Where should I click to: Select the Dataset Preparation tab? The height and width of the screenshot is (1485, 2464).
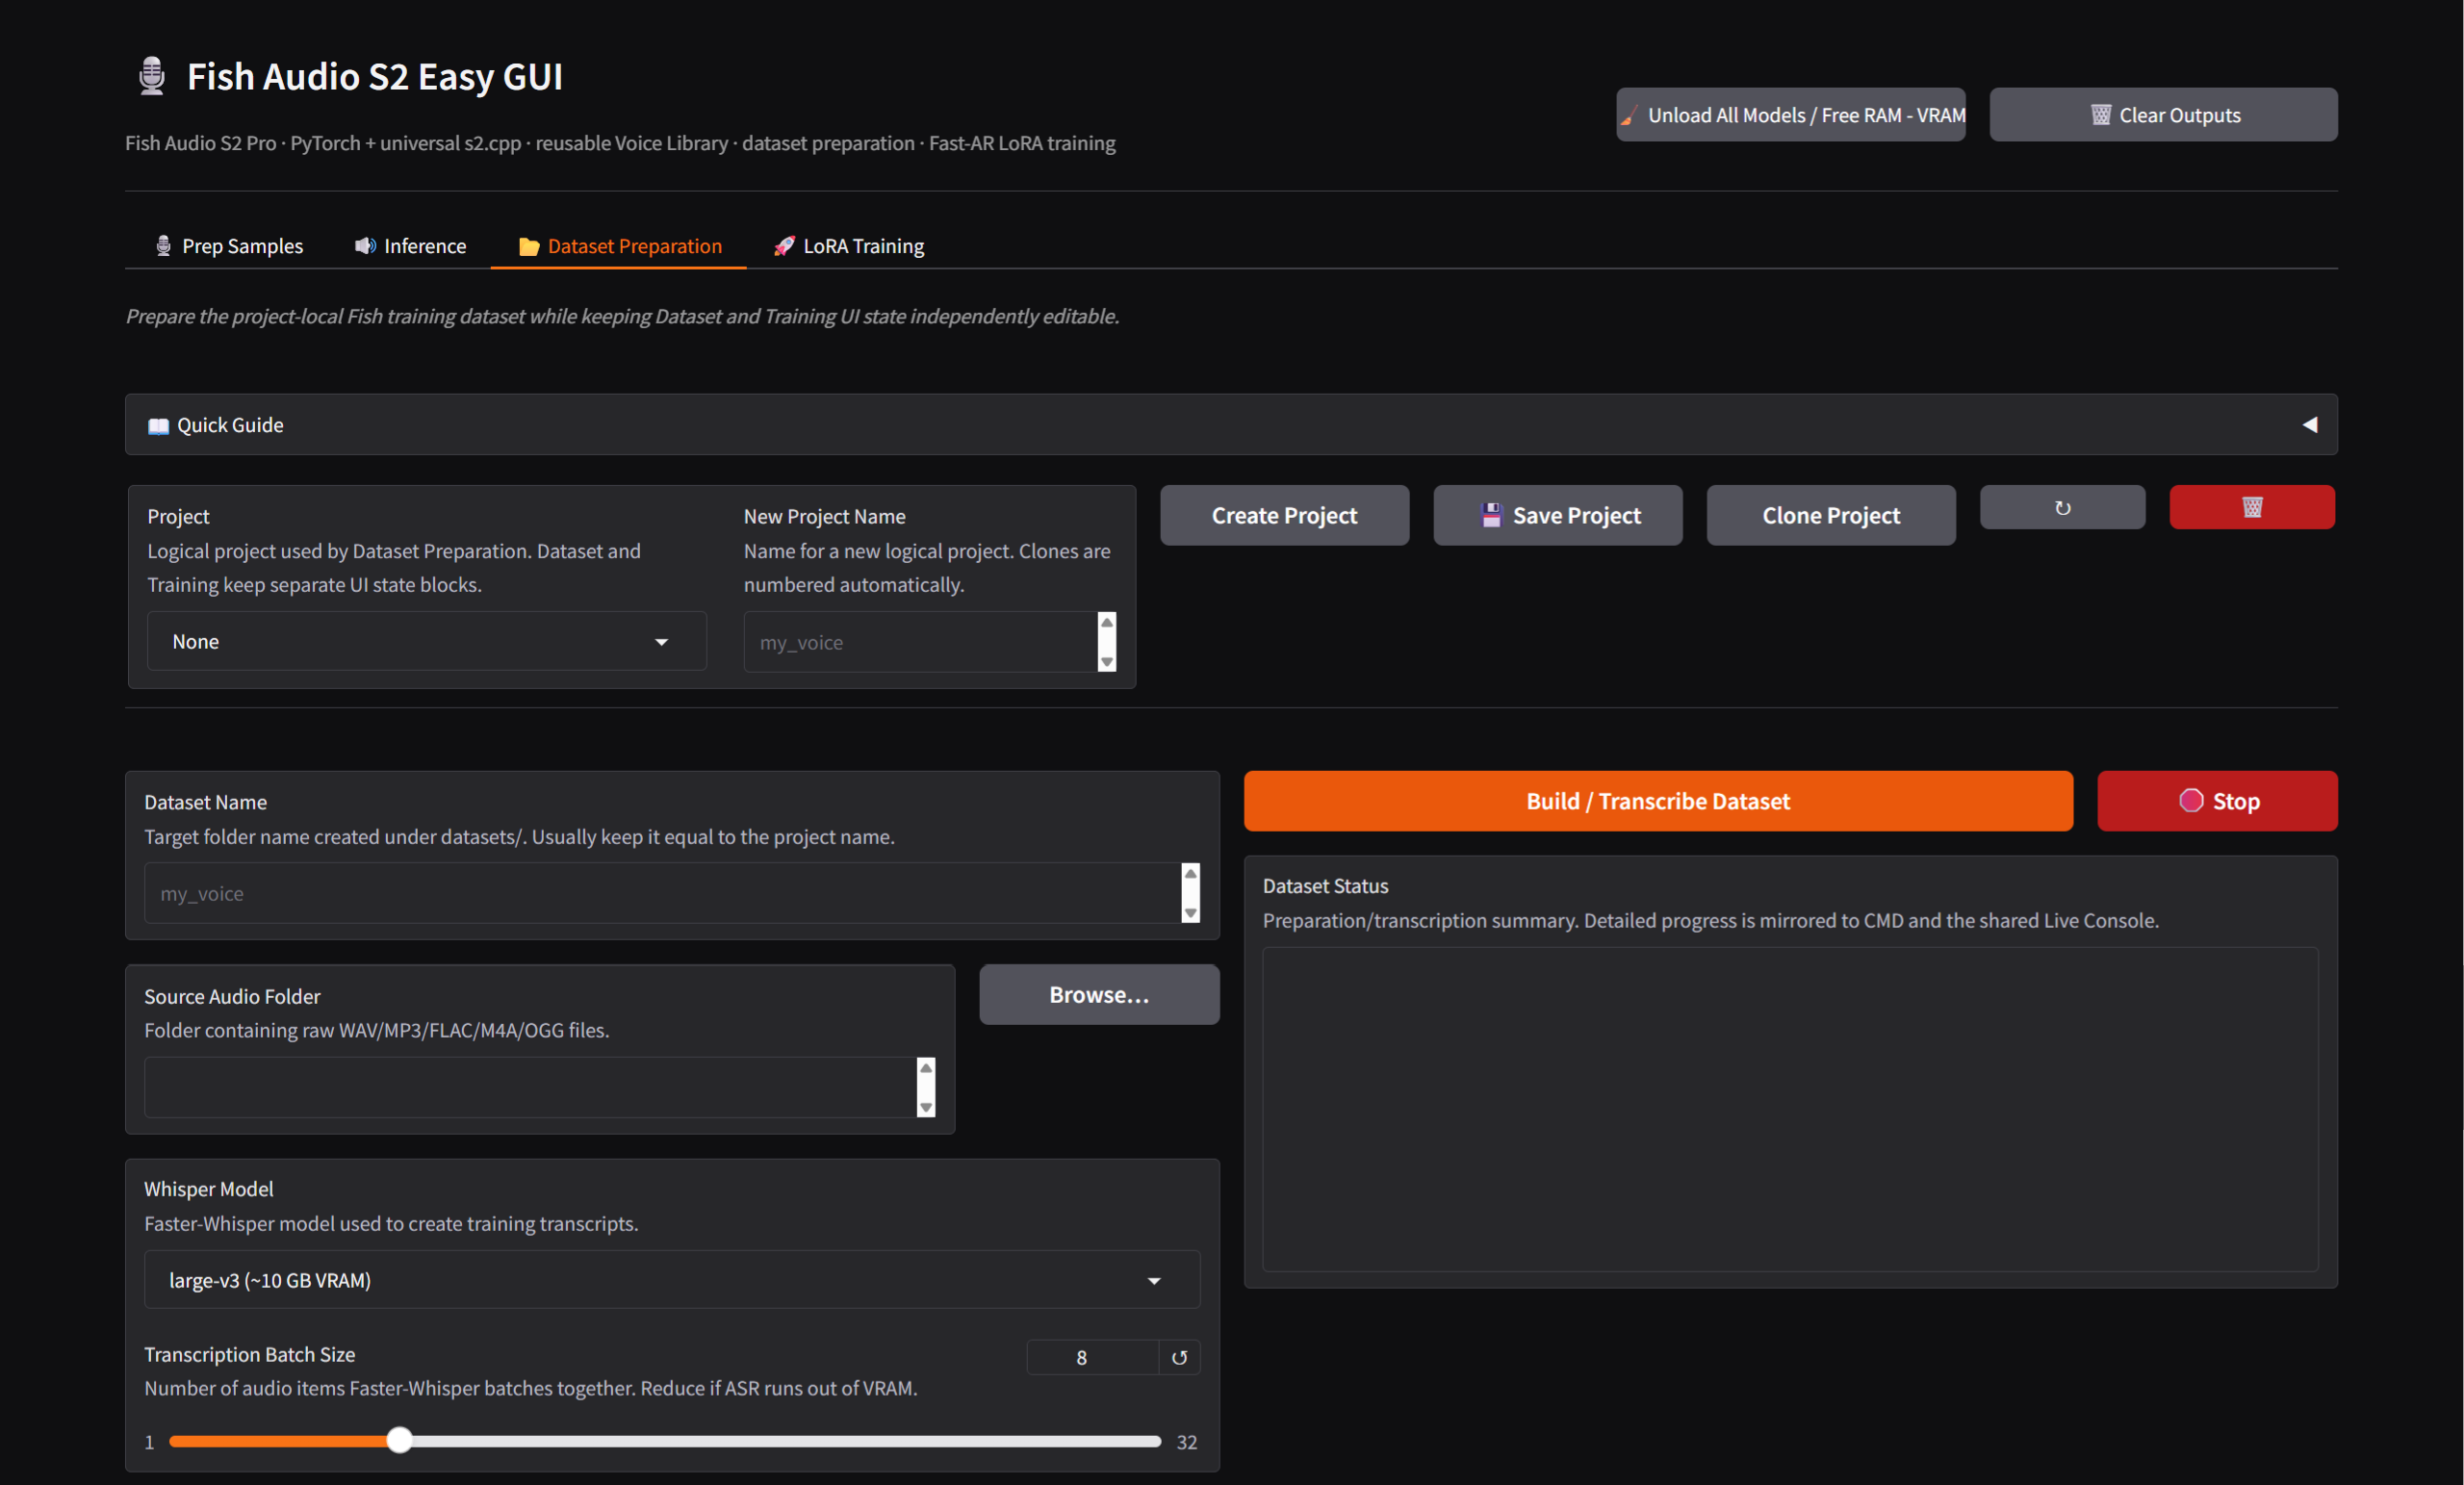point(620,246)
